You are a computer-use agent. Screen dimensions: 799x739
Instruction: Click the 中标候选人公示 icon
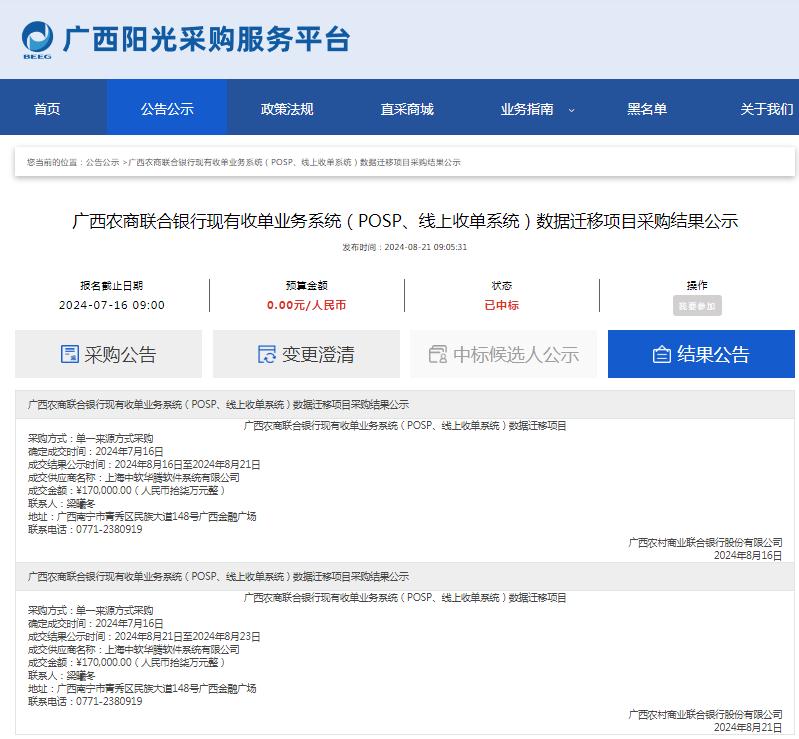(438, 354)
